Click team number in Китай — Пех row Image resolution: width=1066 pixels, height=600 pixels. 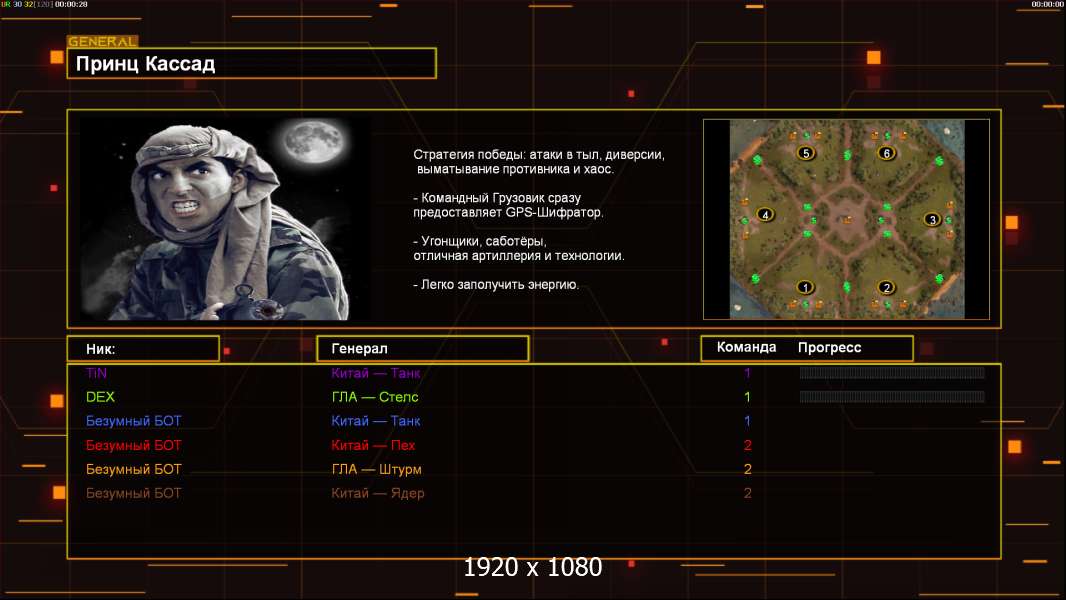pos(748,445)
